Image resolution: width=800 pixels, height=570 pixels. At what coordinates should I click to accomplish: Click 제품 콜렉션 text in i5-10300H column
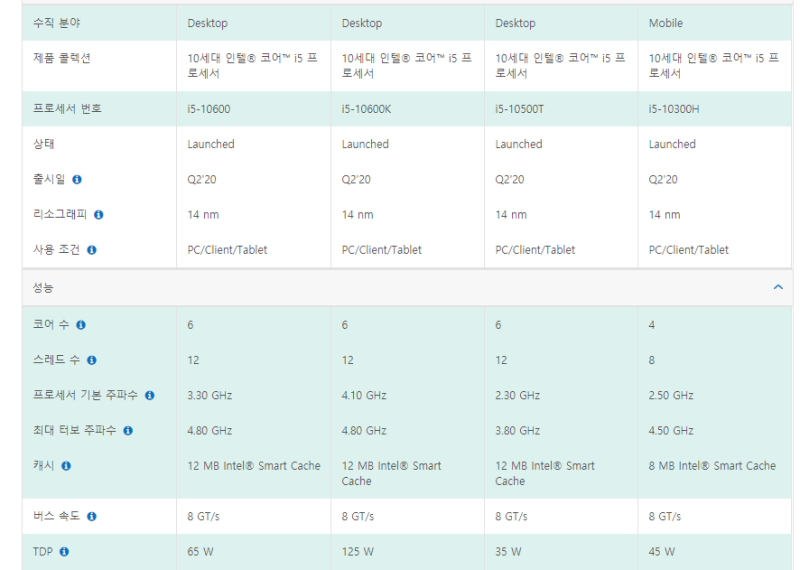coord(714,66)
